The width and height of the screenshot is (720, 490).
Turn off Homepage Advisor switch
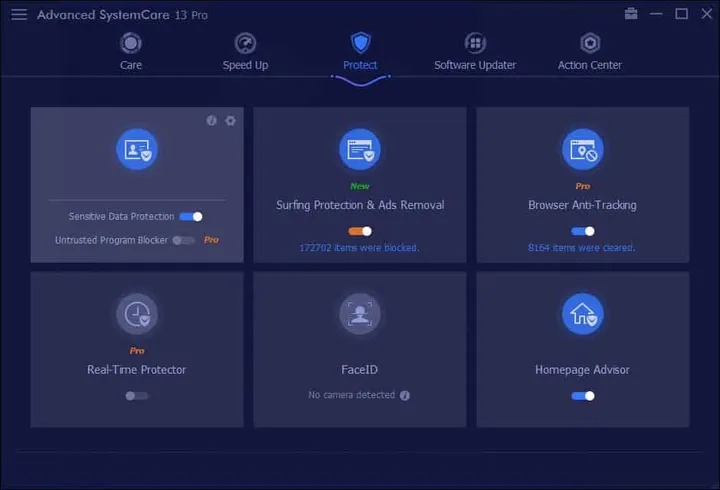[583, 396]
